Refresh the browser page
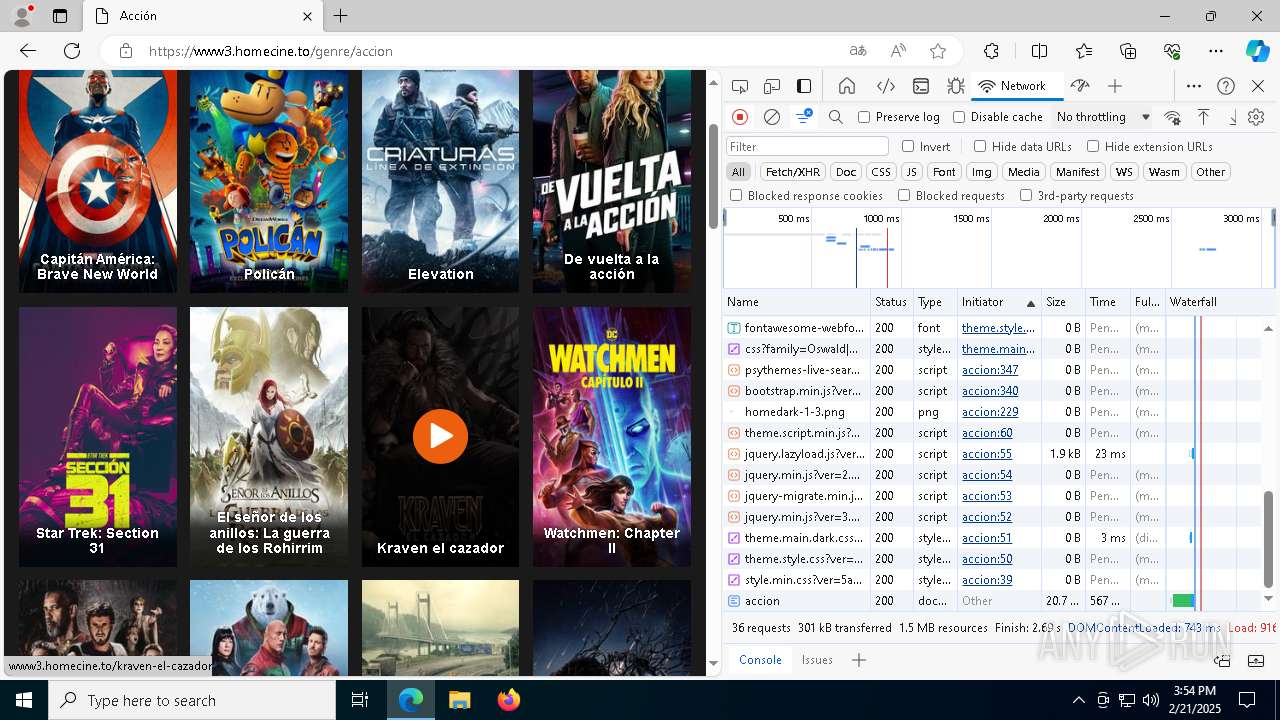Viewport: 1280px width, 720px height. tap(72, 51)
